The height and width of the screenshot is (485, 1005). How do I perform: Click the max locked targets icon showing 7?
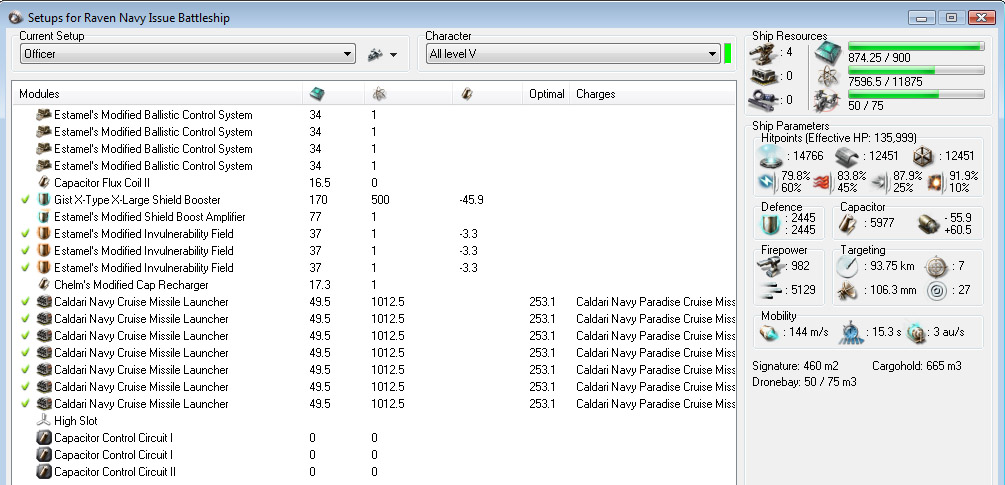(x=934, y=266)
